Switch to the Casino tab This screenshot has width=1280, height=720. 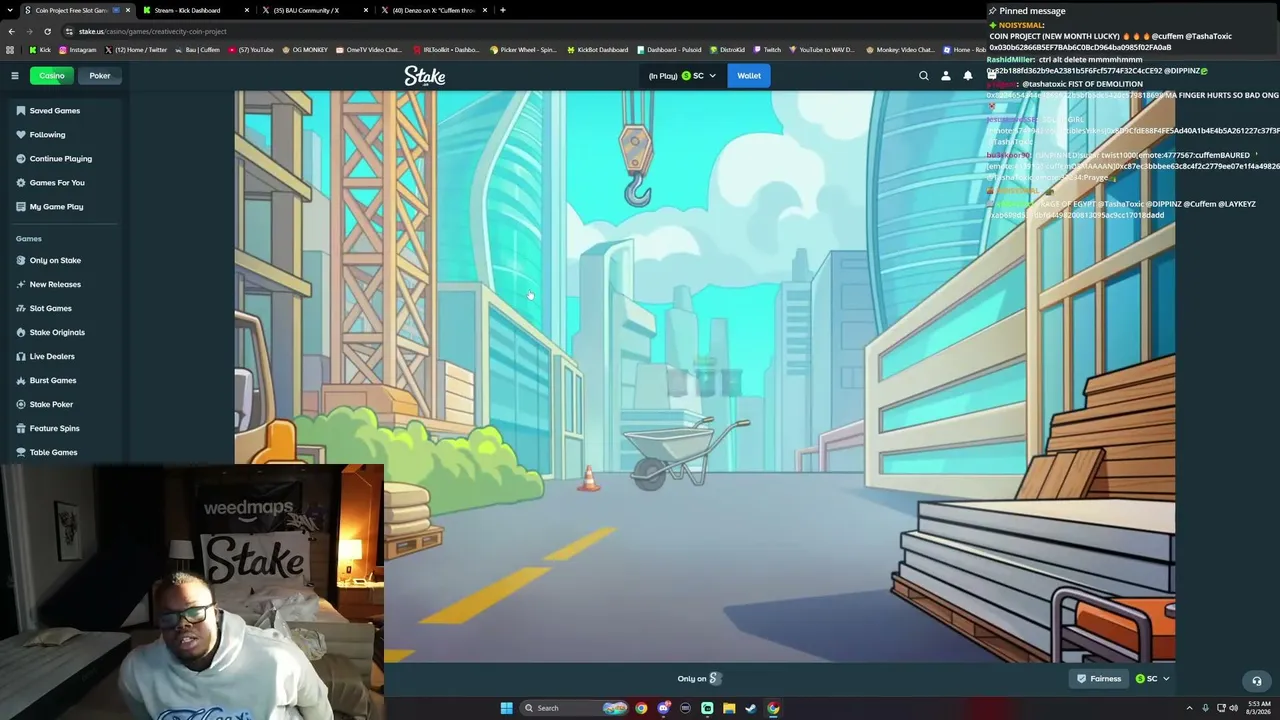[x=52, y=76]
